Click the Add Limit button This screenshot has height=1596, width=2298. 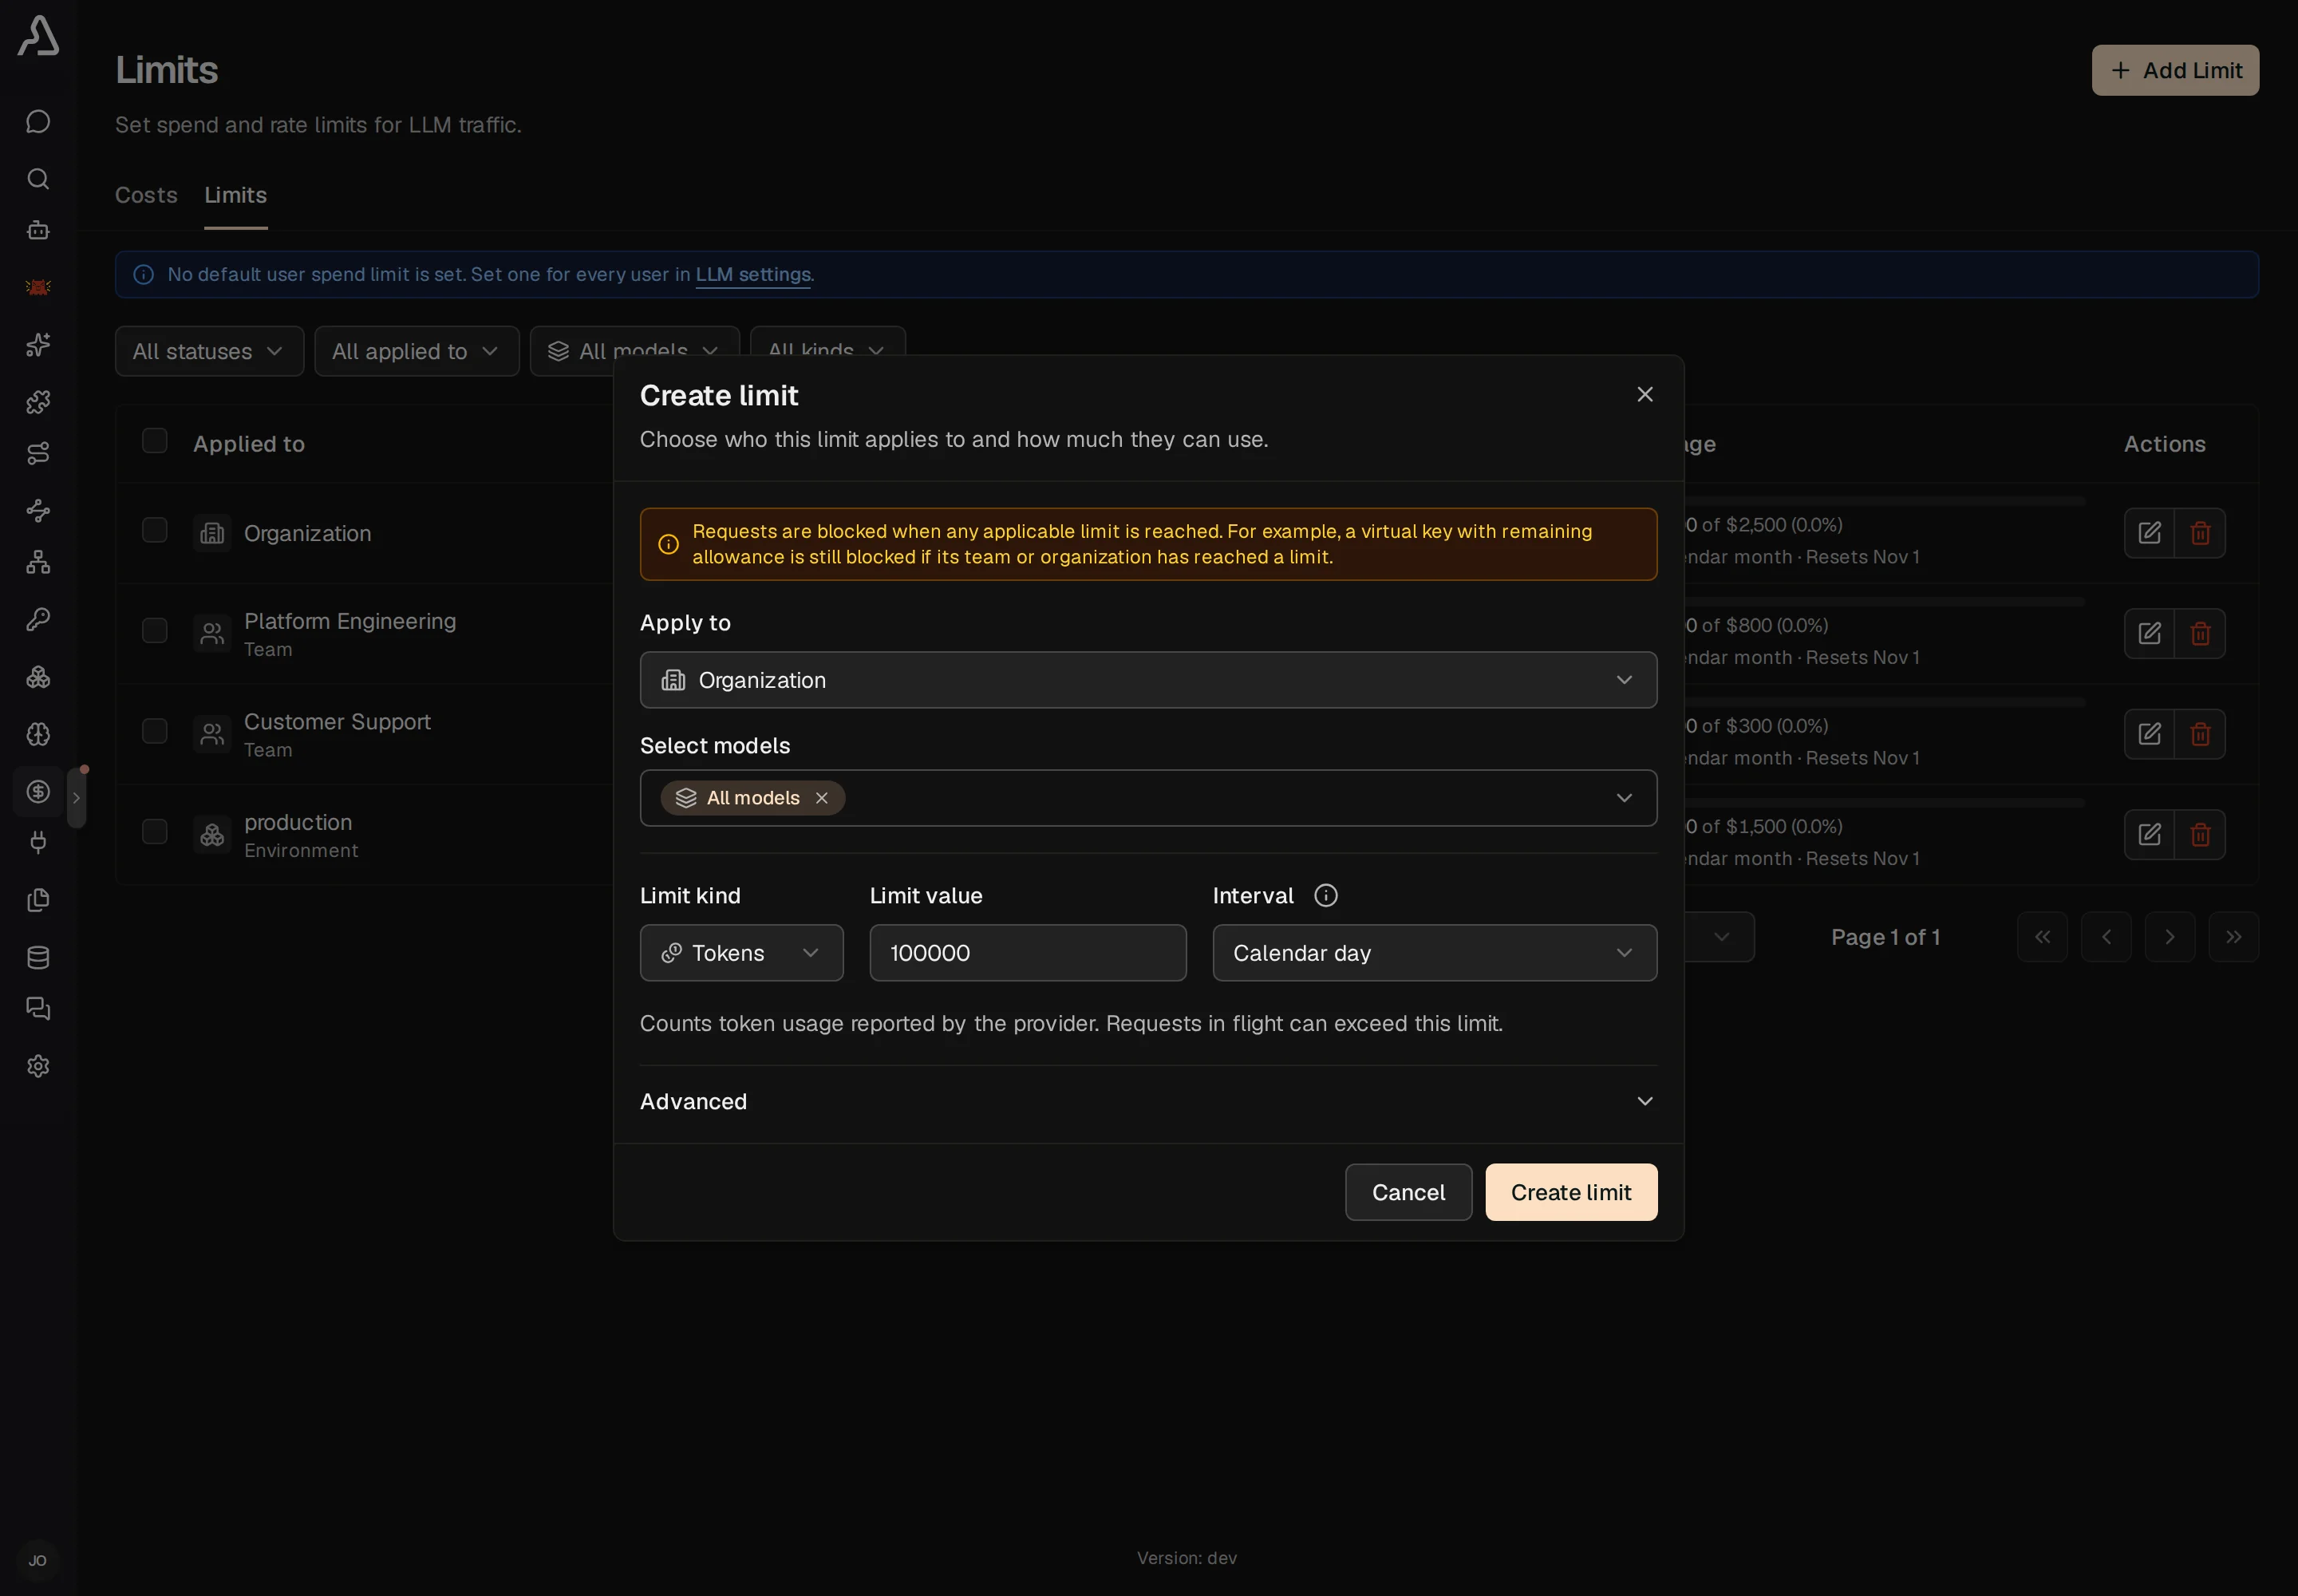click(2175, 70)
